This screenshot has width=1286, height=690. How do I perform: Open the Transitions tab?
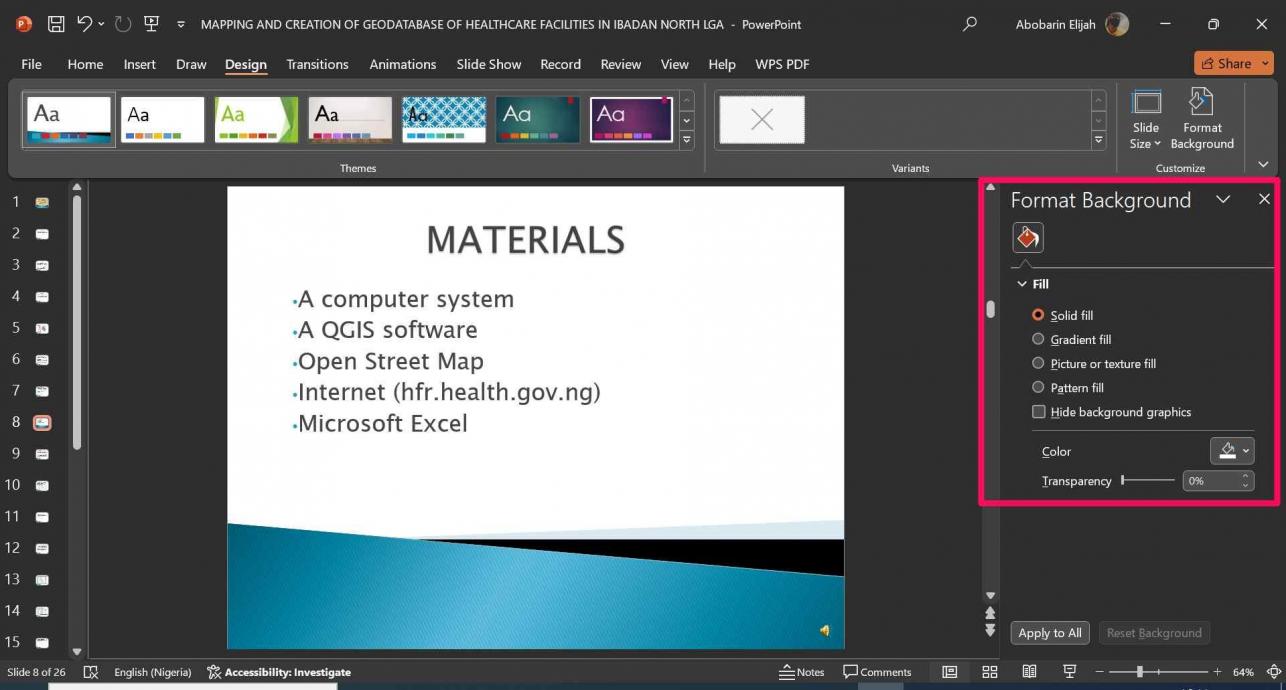(317, 64)
